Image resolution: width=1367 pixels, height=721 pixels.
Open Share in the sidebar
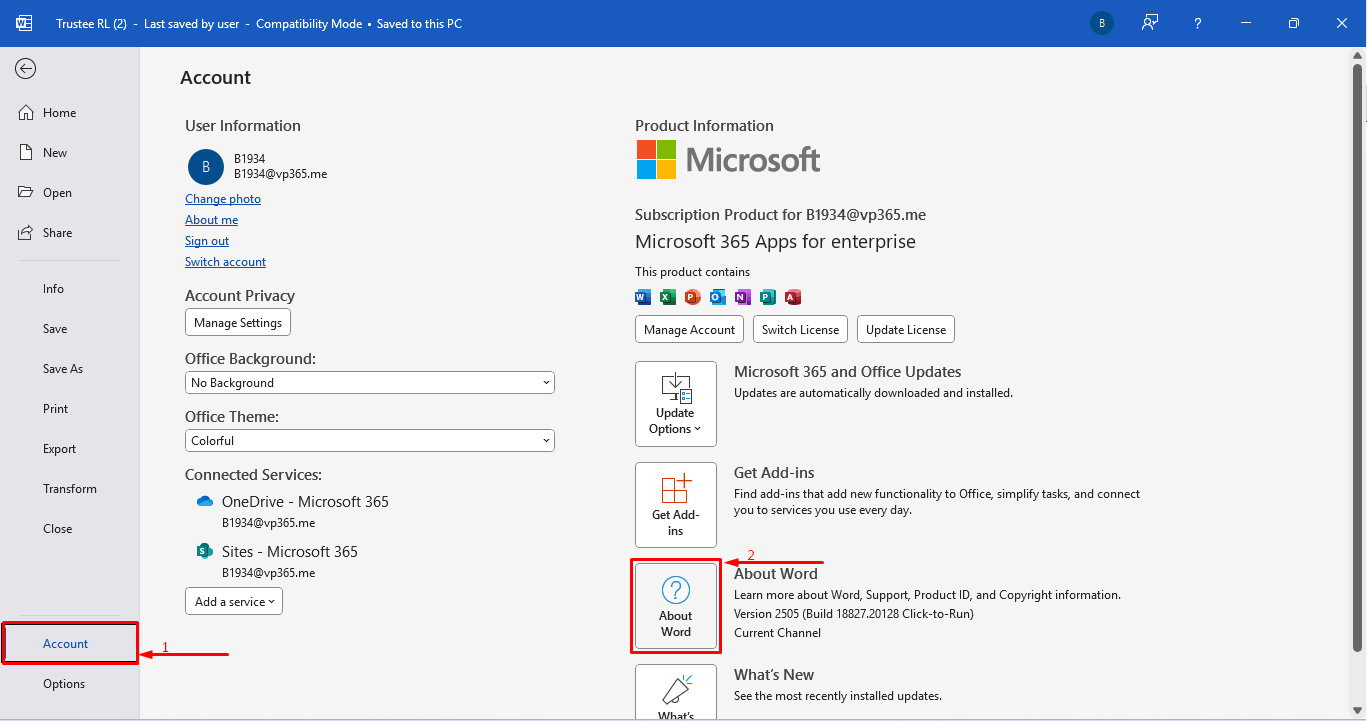[x=70, y=233]
